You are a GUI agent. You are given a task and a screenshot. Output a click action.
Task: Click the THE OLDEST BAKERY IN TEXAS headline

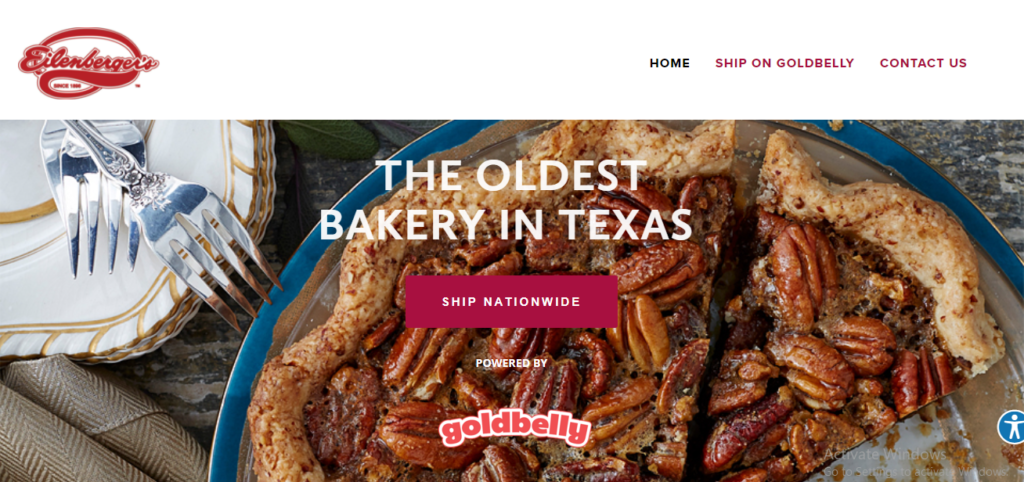tap(505, 200)
